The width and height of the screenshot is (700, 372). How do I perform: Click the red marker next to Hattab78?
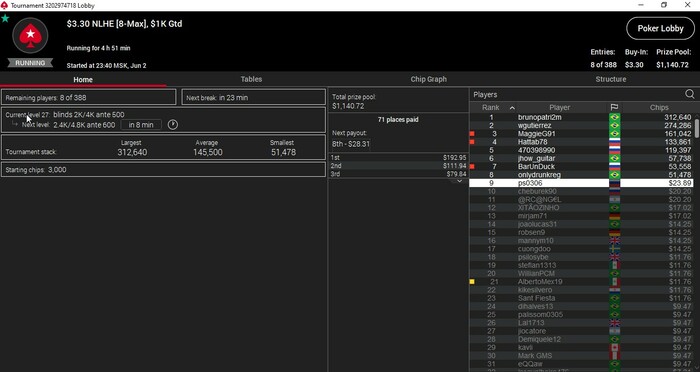point(472,142)
